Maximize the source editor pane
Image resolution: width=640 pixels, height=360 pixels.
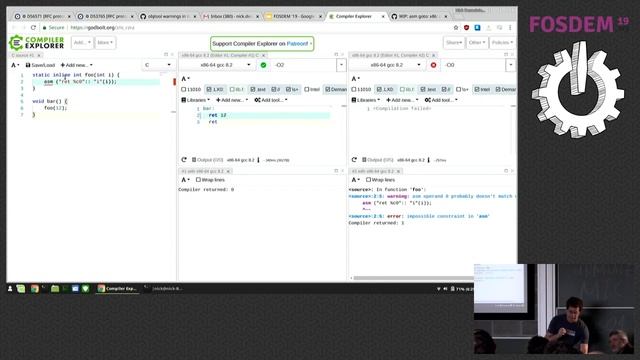coord(166,54)
